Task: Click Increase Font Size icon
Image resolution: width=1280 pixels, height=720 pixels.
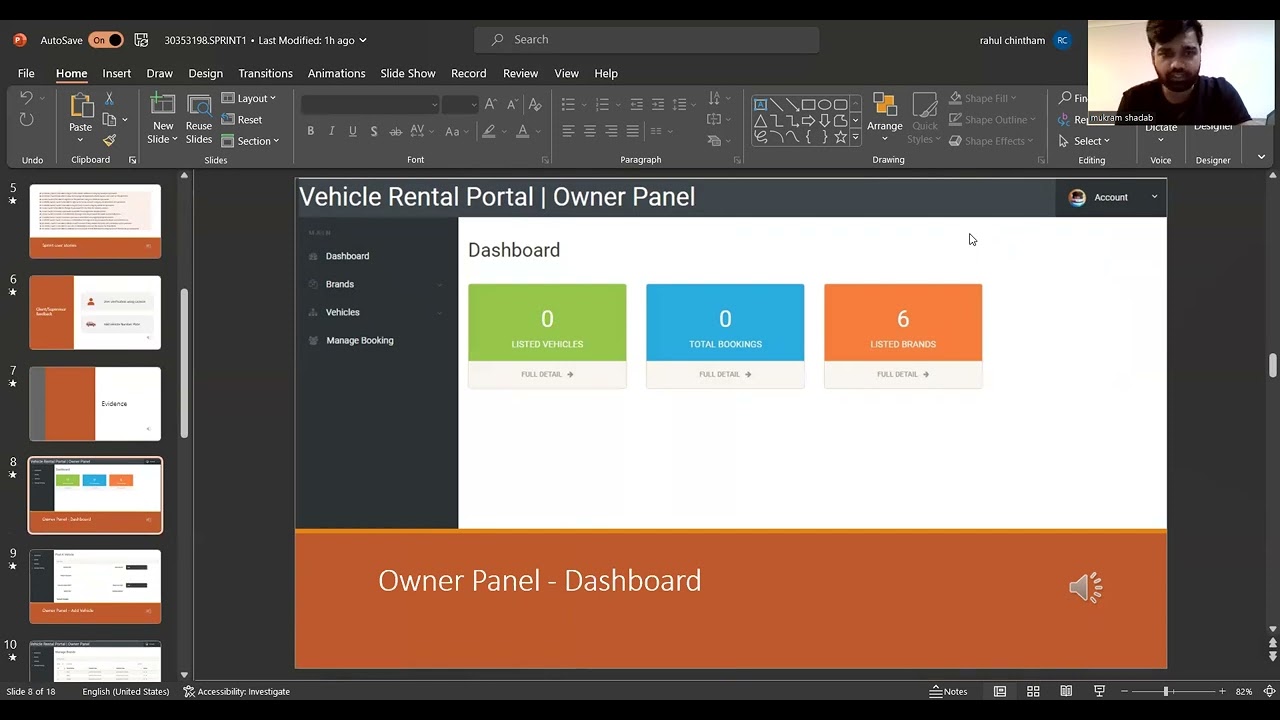Action: pyautogui.click(x=490, y=104)
